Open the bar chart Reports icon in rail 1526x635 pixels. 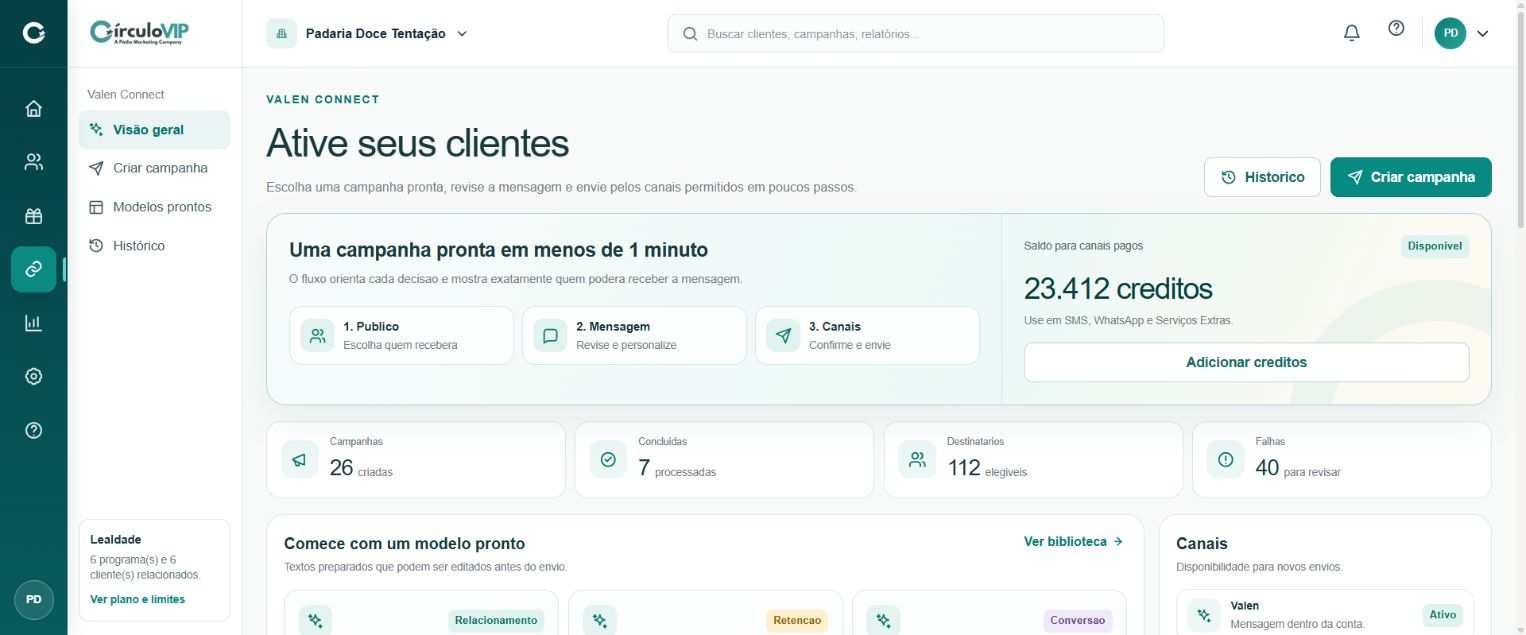(33, 323)
